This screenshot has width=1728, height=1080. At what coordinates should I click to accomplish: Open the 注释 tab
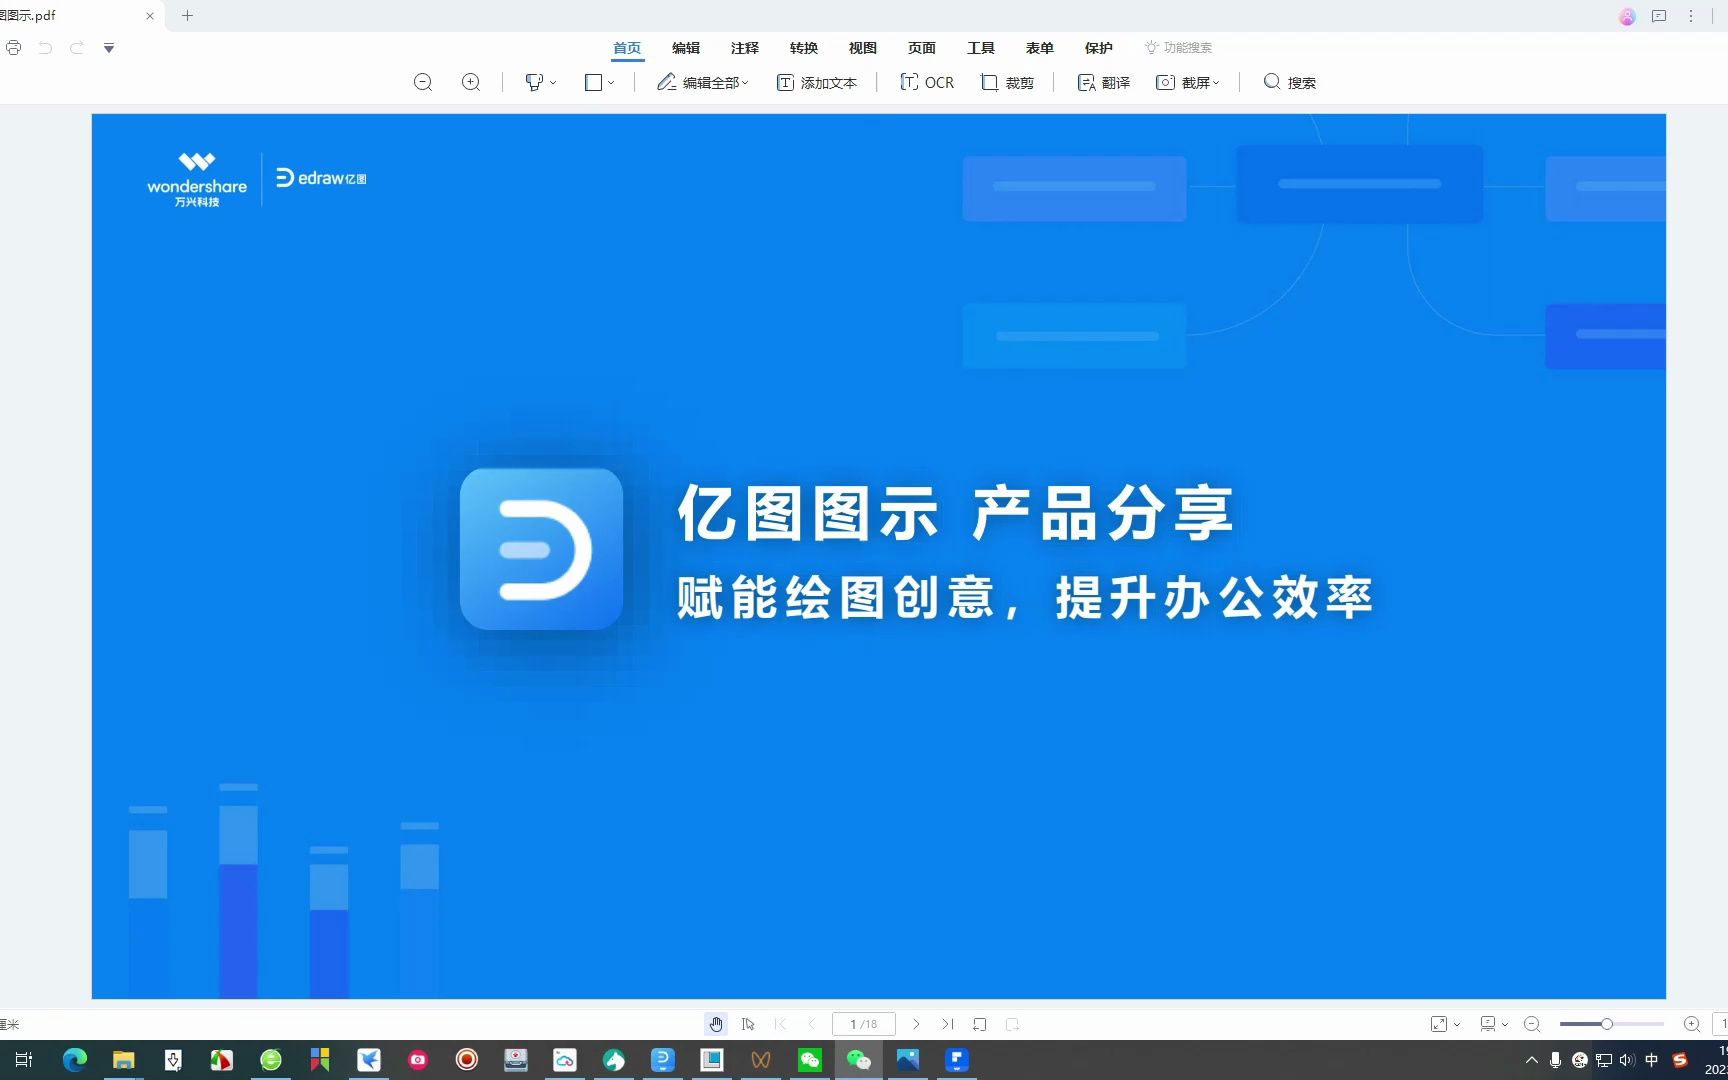(x=745, y=48)
